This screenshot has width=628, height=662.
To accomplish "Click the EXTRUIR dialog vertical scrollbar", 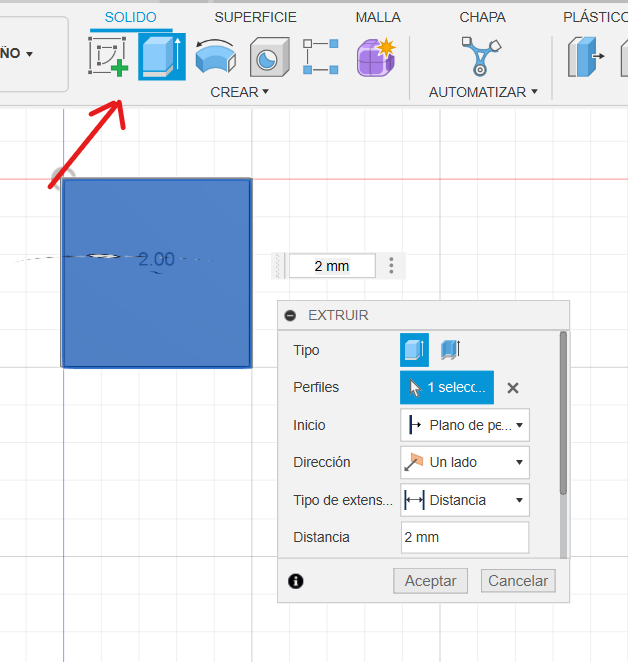I will 563,414.
